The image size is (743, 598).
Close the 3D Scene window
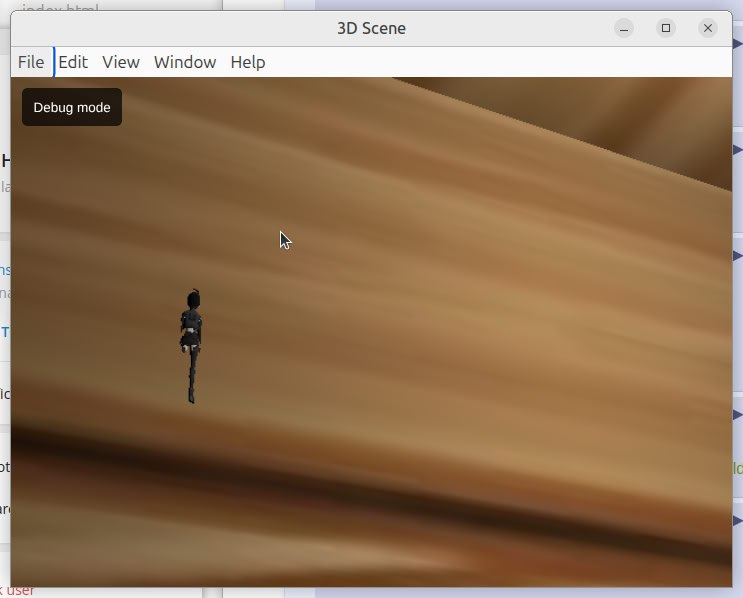[707, 28]
